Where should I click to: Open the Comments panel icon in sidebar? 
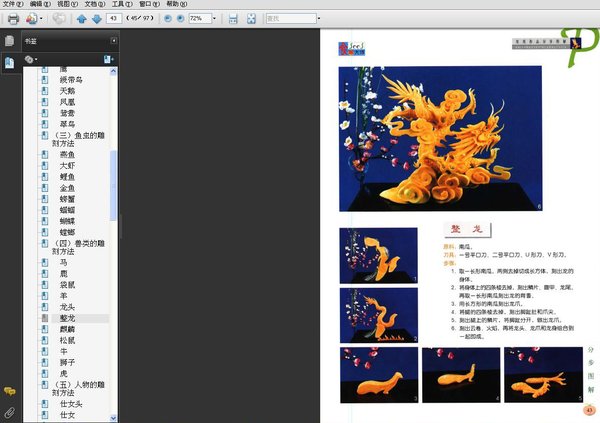(9, 390)
